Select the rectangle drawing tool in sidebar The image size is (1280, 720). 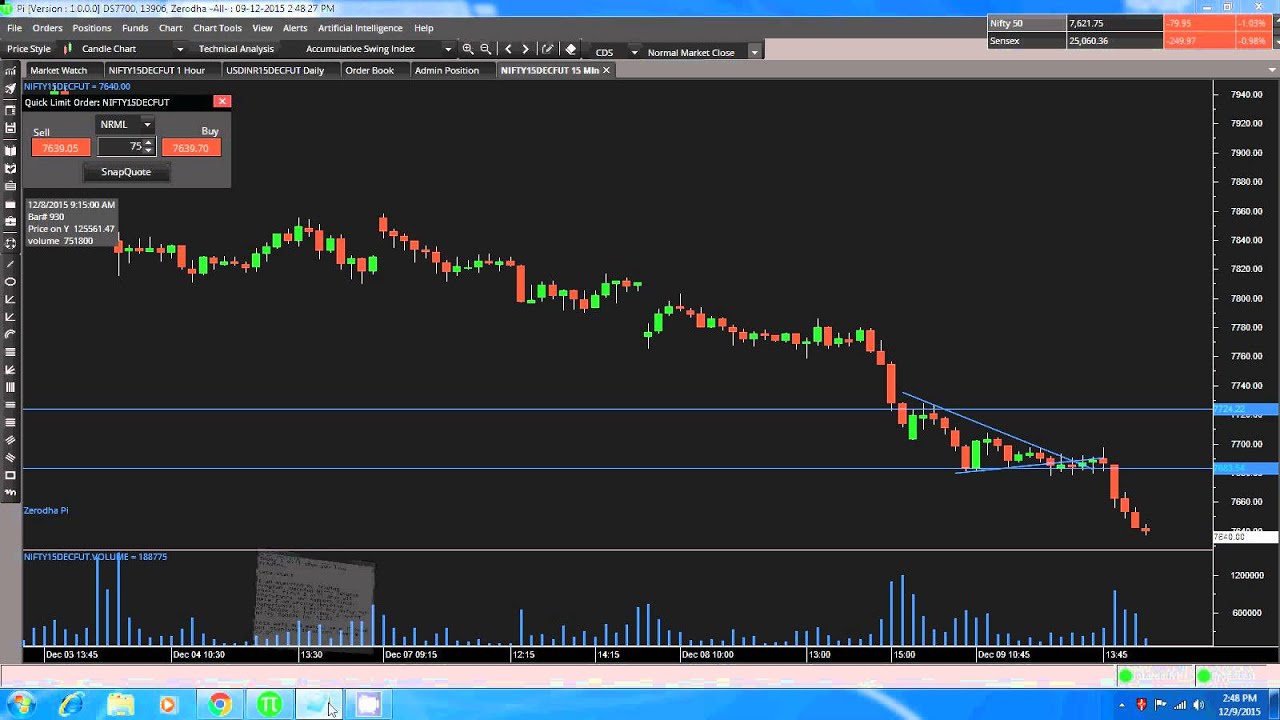(x=11, y=475)
